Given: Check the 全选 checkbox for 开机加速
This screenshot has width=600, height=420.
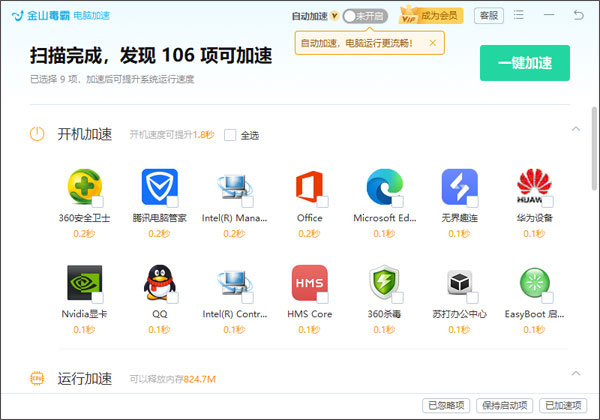Looking at the screenshot, I should pyautogui.click(x=230, y=135).
